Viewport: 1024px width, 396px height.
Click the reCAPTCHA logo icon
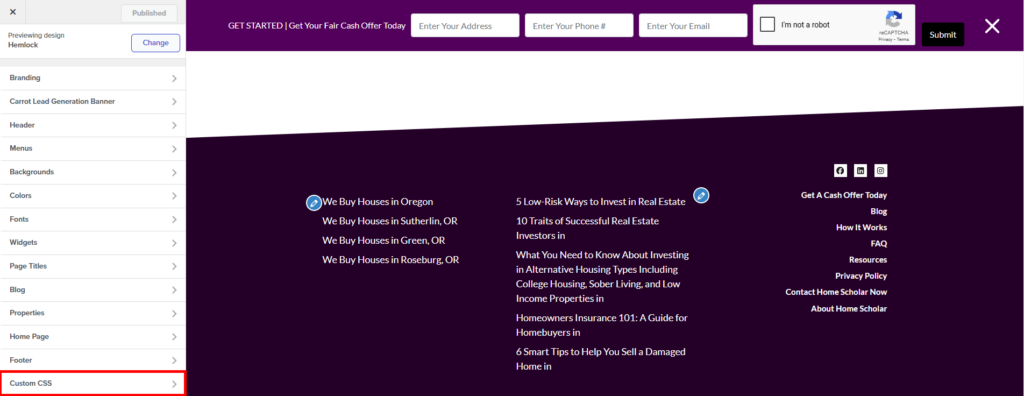coord(894,18)
